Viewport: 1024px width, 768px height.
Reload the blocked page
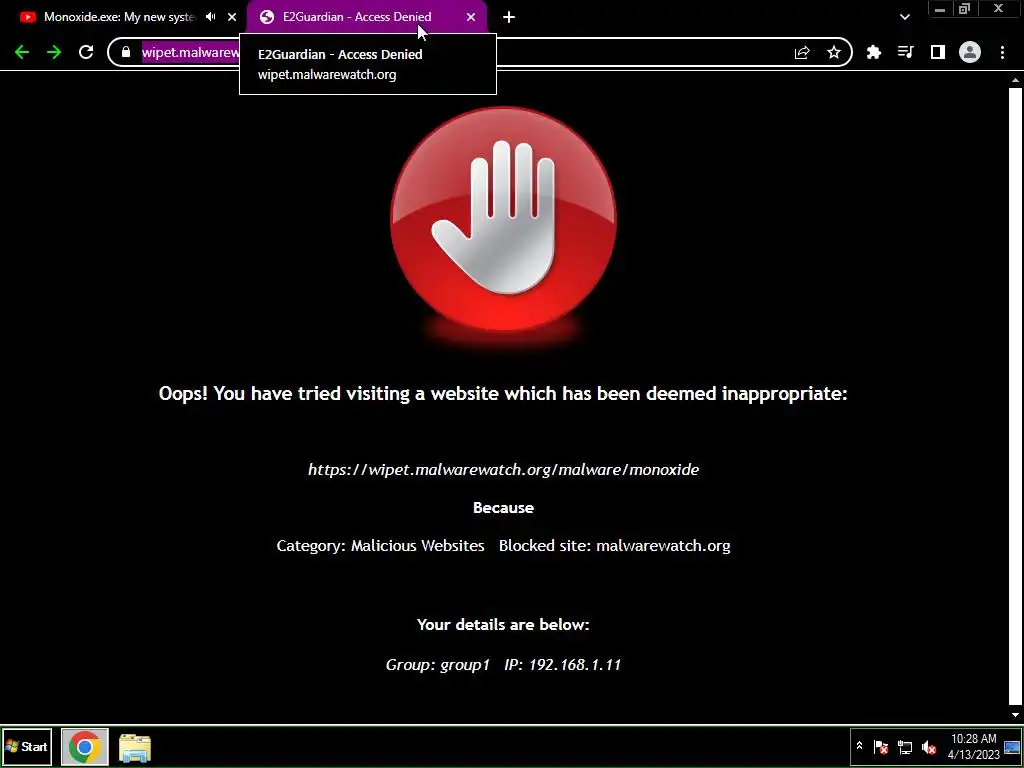(x=86, y=52)
